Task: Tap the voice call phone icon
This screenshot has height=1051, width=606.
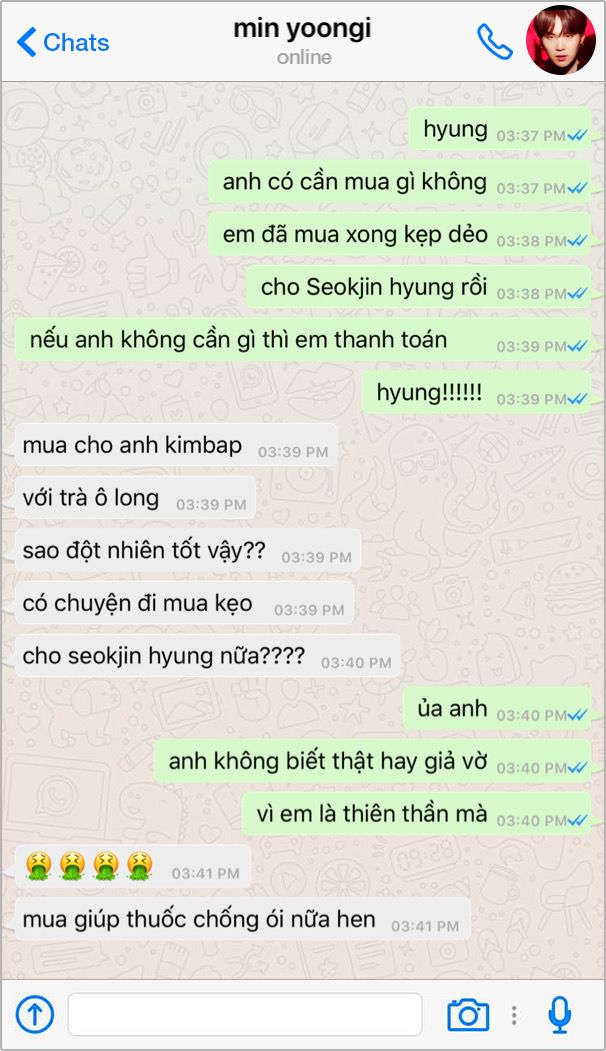Action: click(x=495, y=42)
